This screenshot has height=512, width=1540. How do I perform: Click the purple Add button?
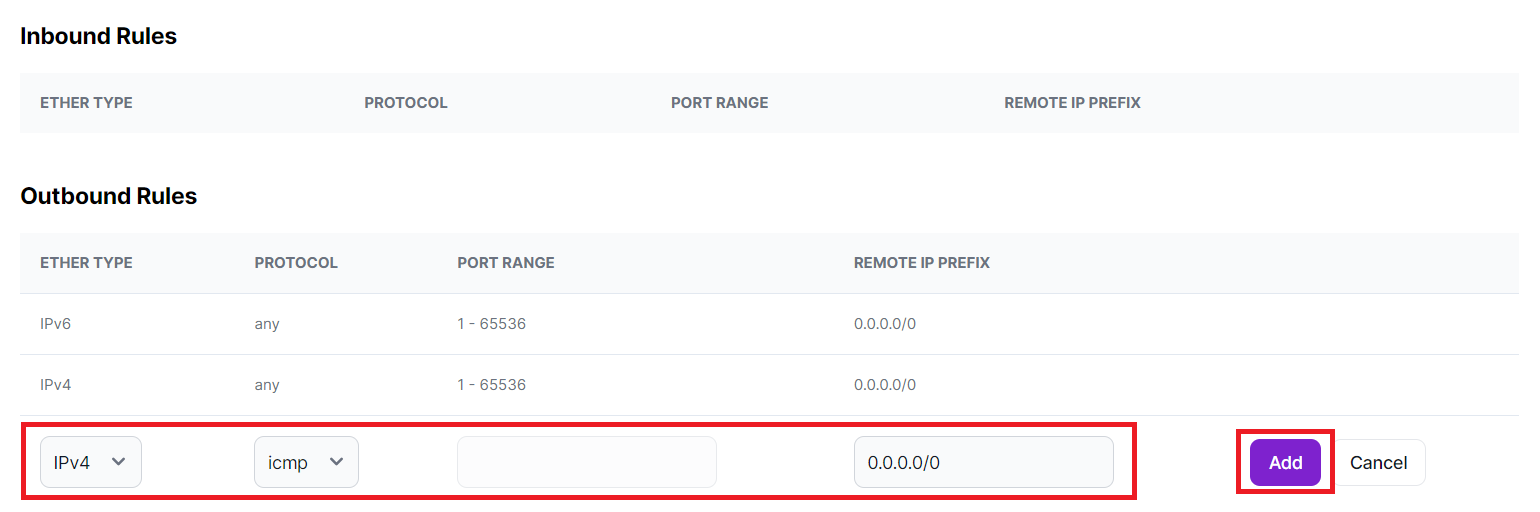(1285, 463)
